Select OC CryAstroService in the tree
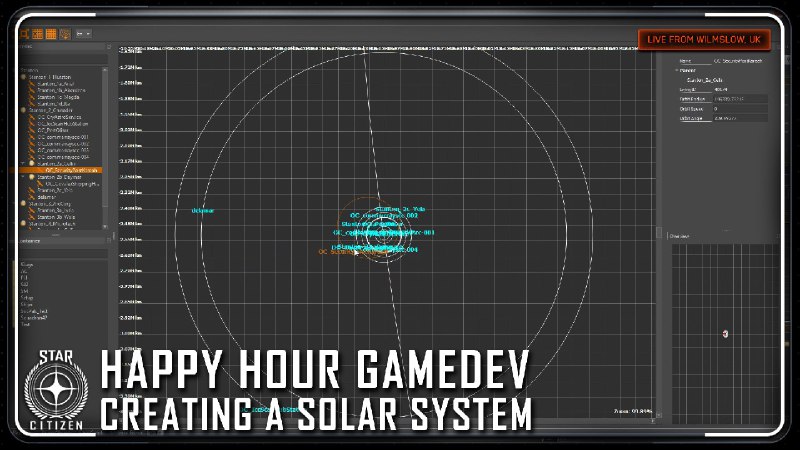The width and height of the screenshot is (800, 450). click(60, 117)
